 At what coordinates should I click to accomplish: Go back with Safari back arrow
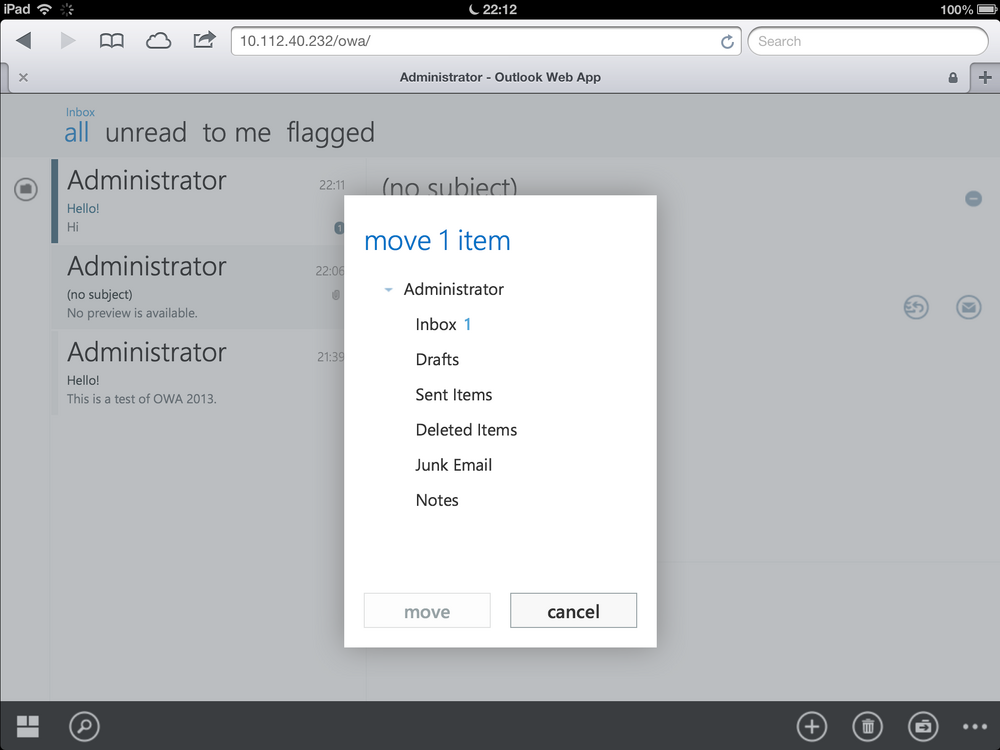tap(24, 41)
